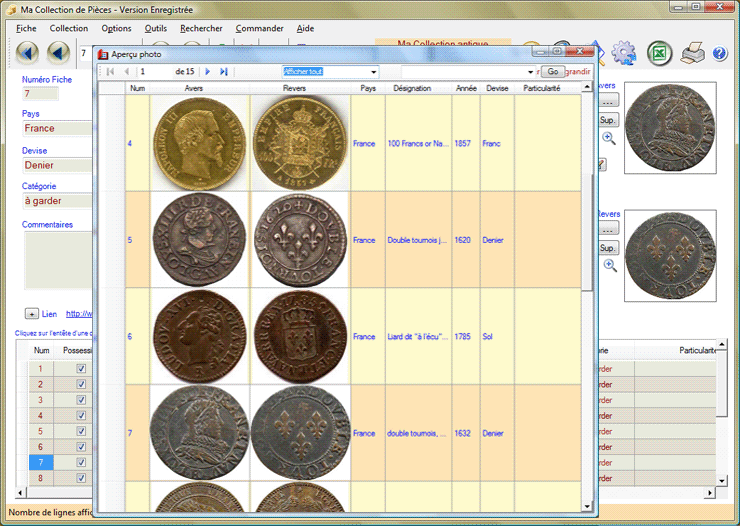Open the http:// link next to Lien
The image size is (740, 526).
point(79,314)
